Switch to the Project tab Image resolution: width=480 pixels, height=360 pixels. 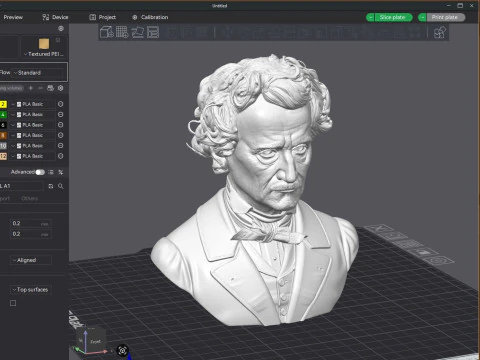pyautogui.click(x=103, y=17)
